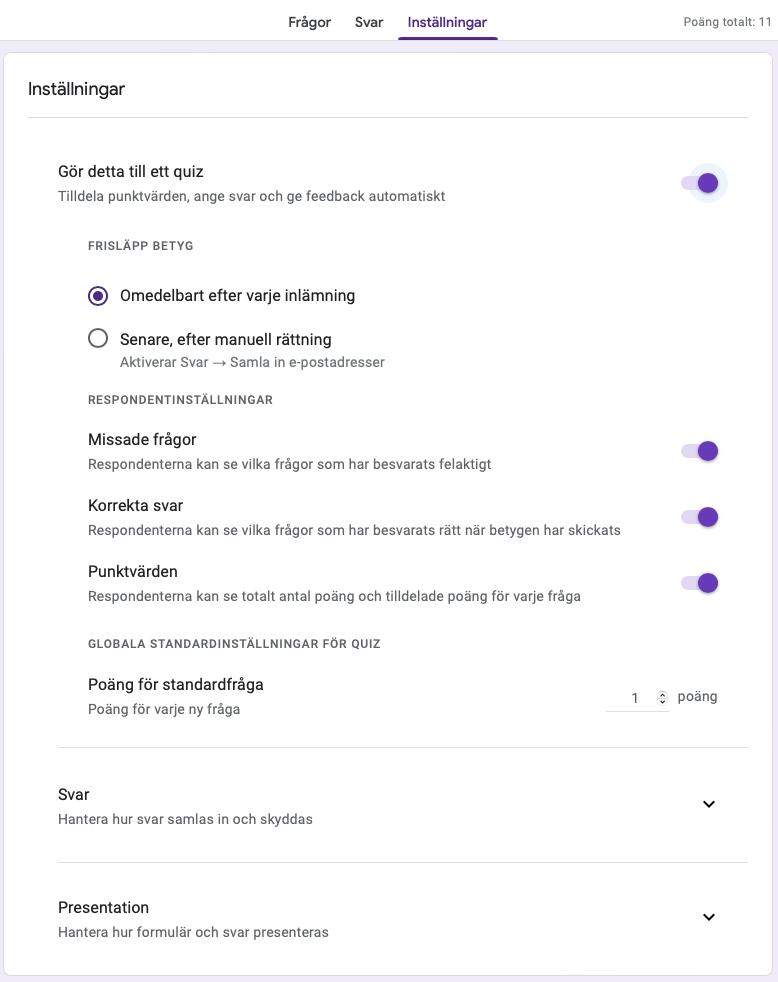Expand the Presentation section chevron
Image resolution: width=778 pixels, height=982 pixels.
click(x=709, y=917)
